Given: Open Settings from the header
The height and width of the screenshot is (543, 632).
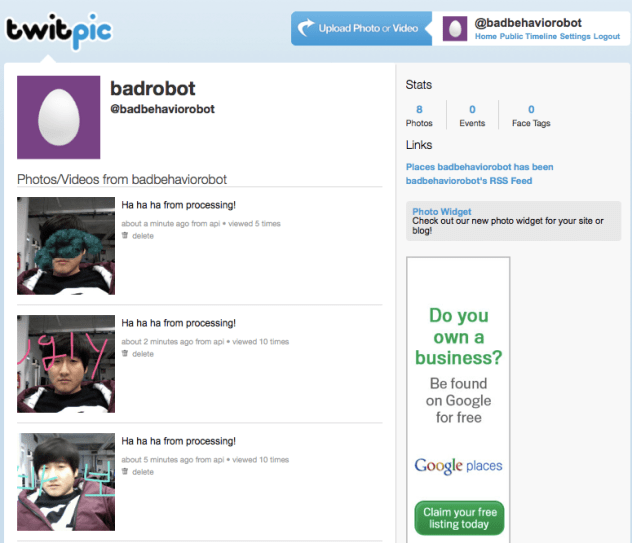Looking at the screenshot, I should (575, 36).
